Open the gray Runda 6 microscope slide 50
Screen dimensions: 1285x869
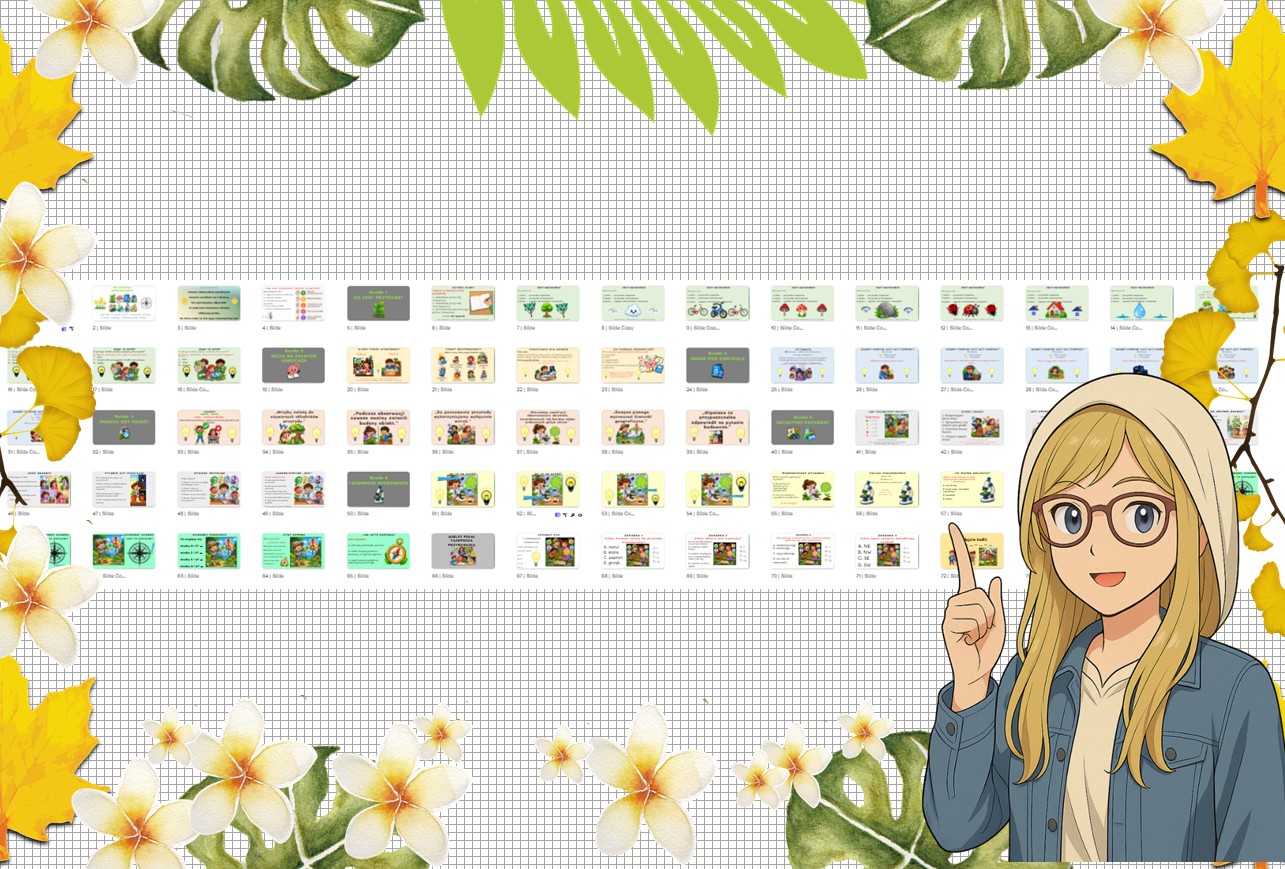tap(378, 489)
